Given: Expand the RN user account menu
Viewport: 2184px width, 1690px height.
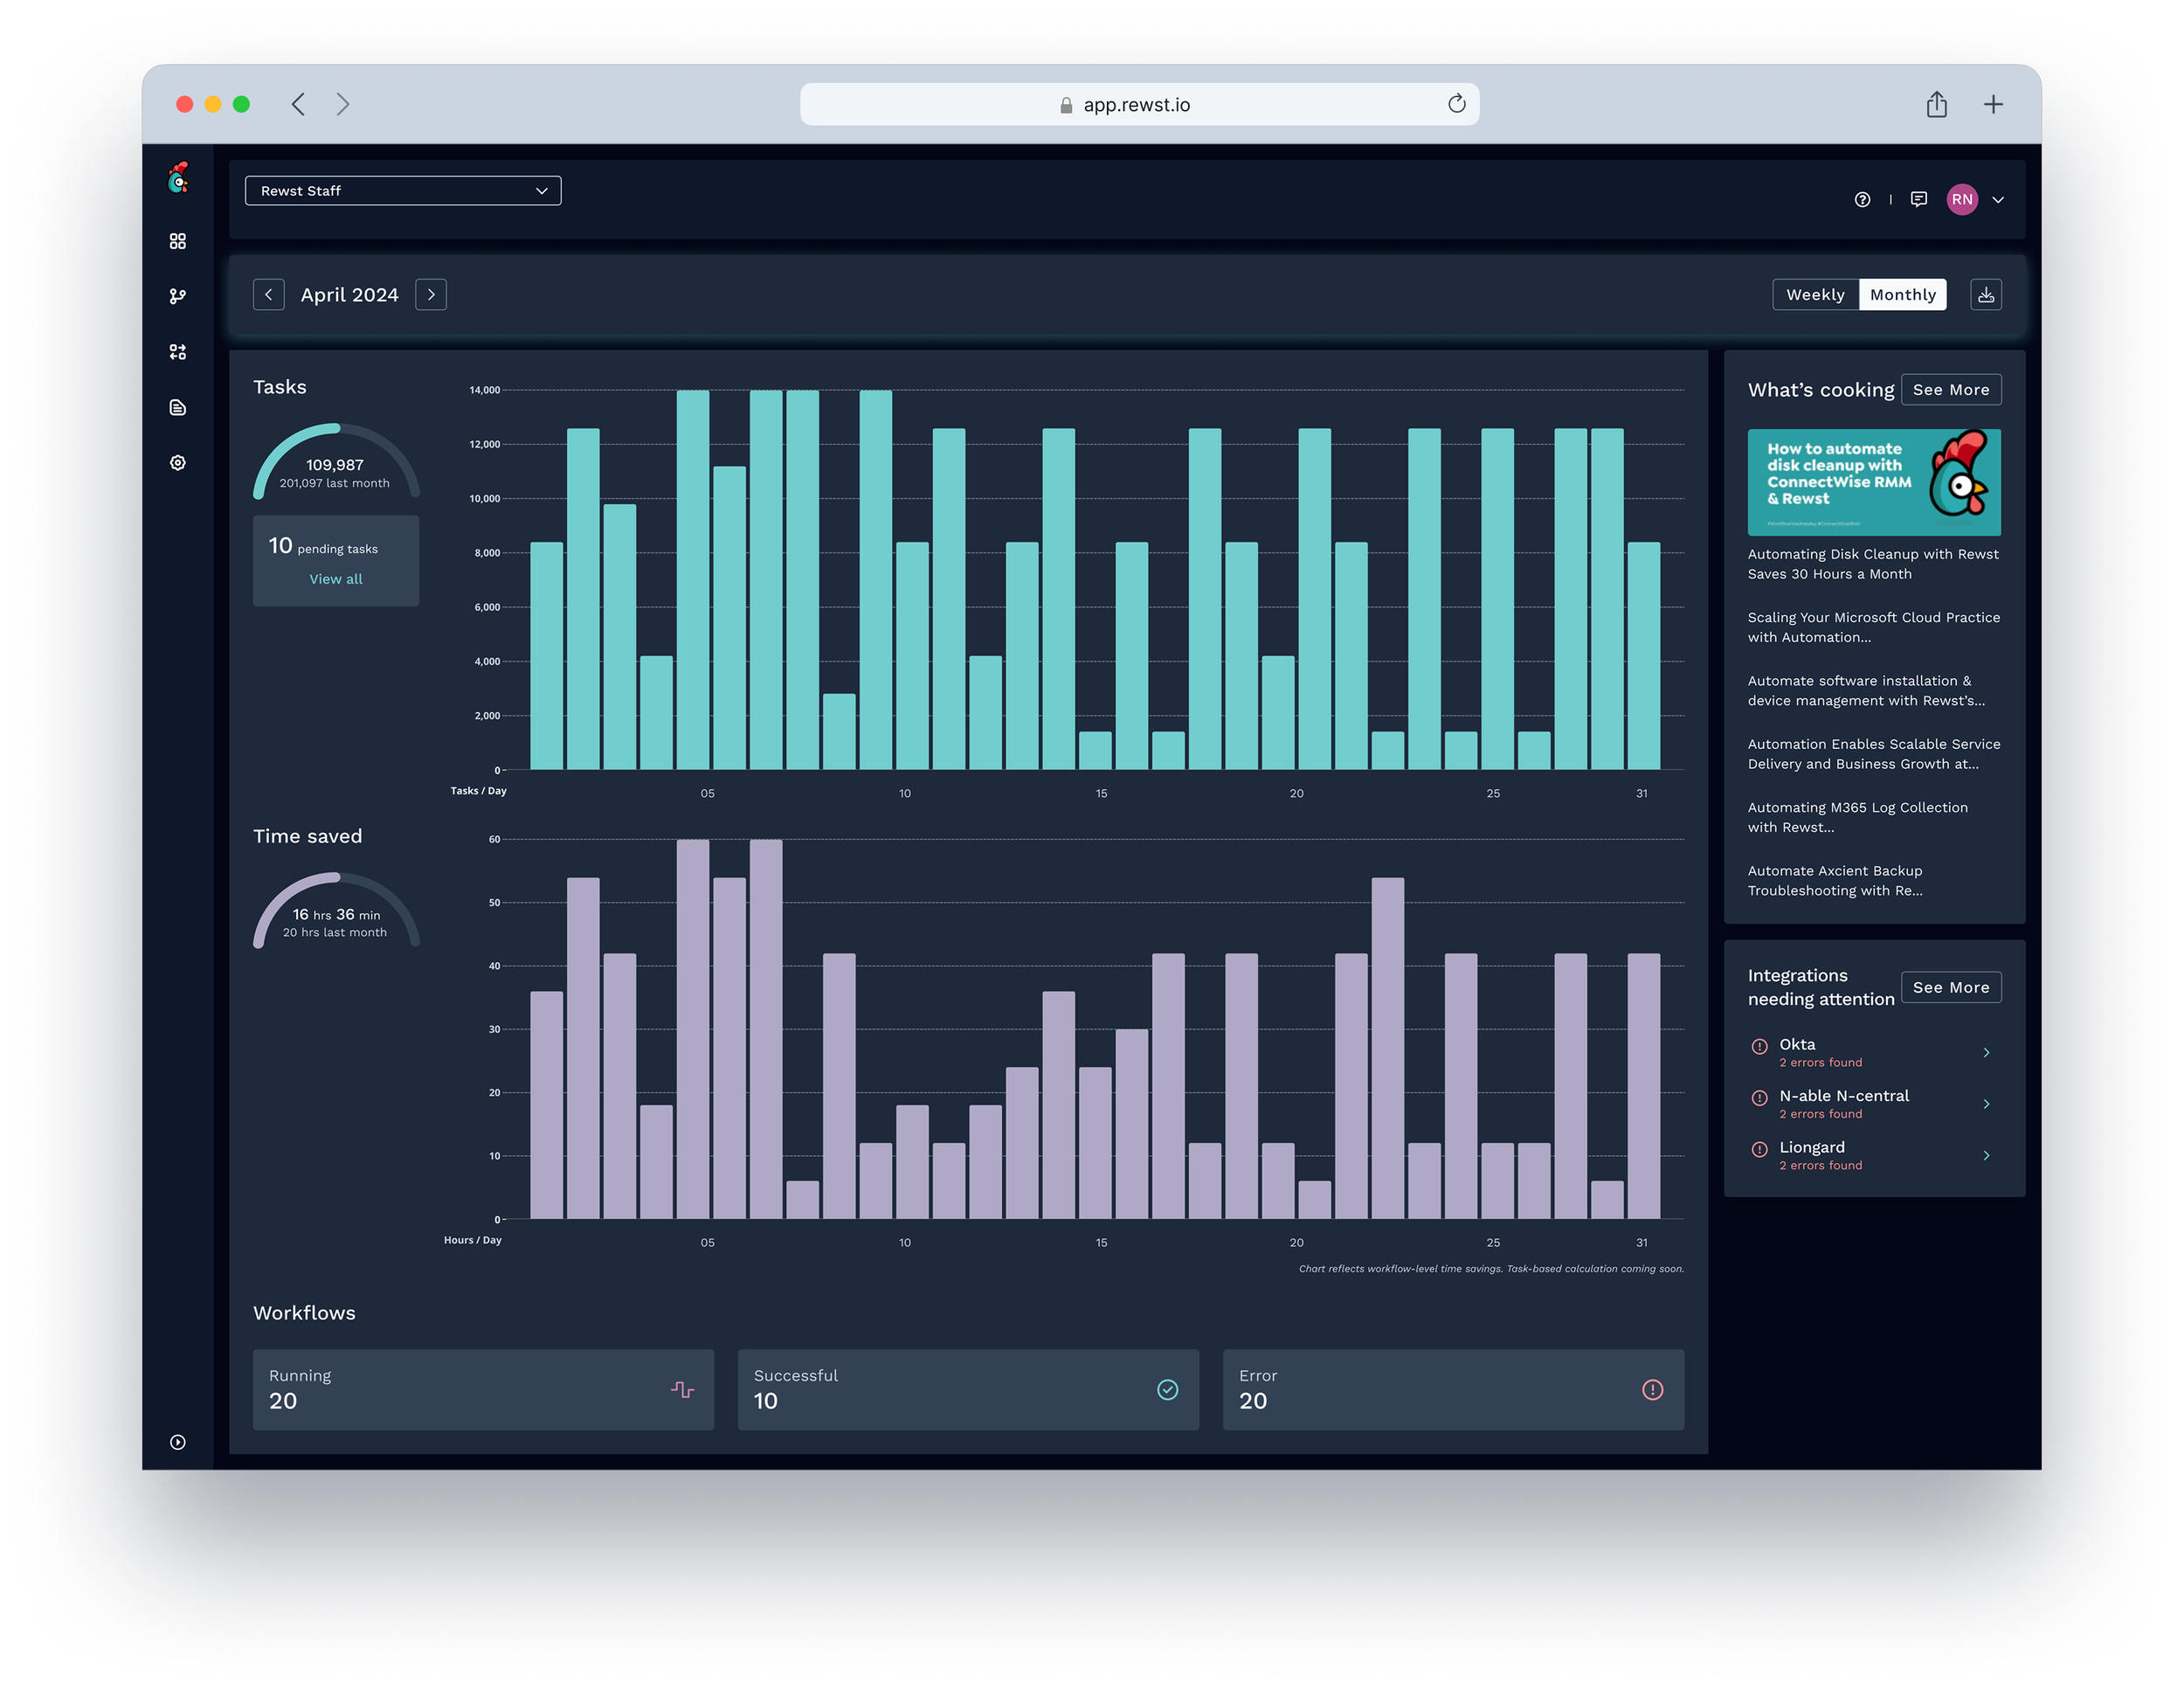Looking at the screenshot, I should point(1997,200).
